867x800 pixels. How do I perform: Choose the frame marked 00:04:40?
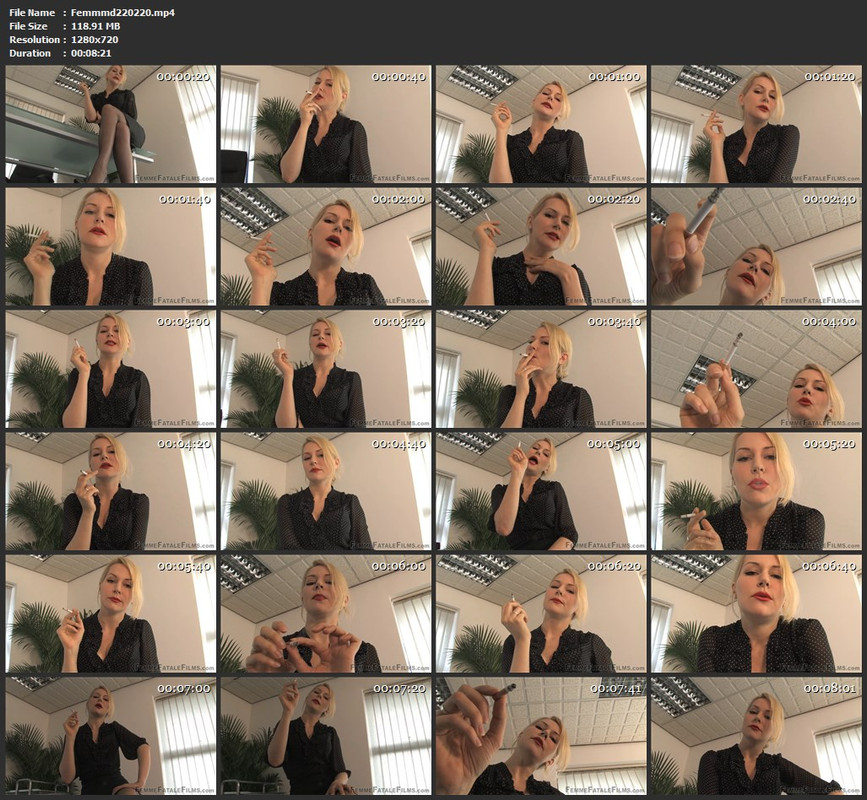click(x=326, y=491)
